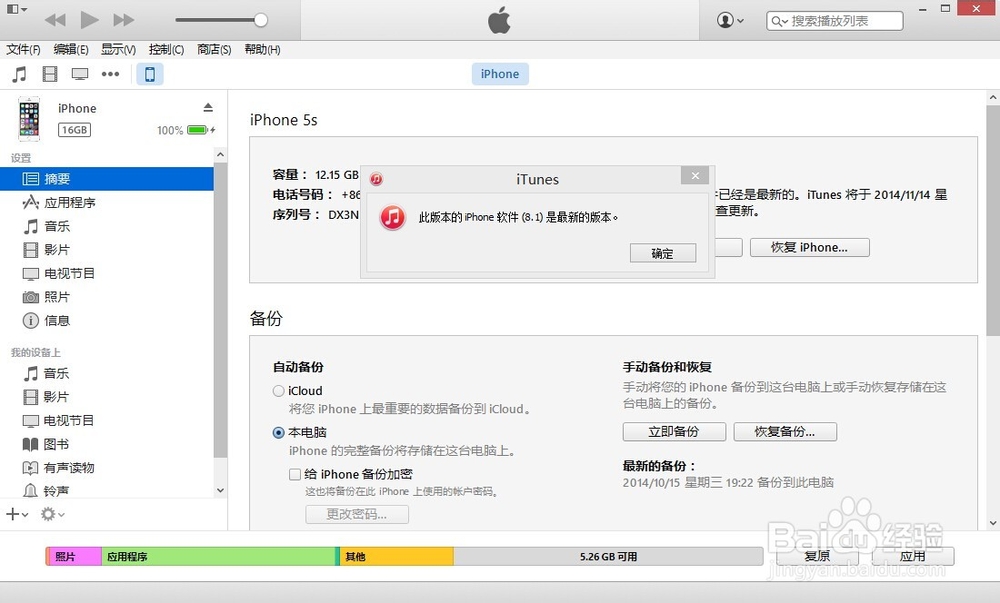
Task: Click main pane scrollbar up arrow
Action: pyautogui.click(x=993, y=98)
